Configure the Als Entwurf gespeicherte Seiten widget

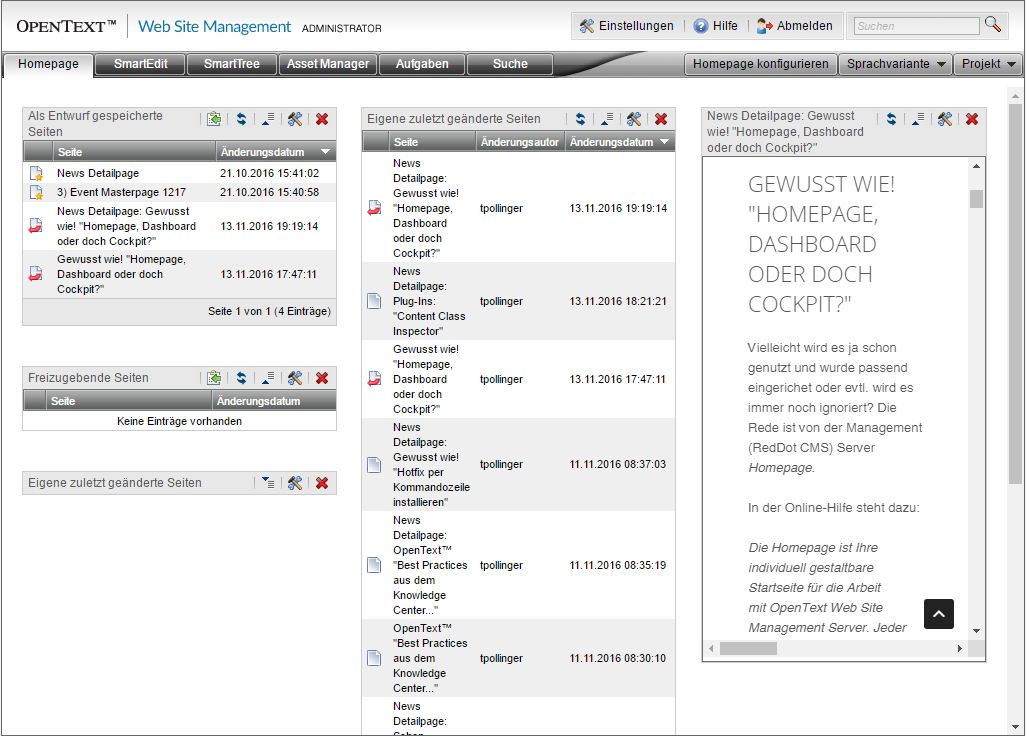coord(295,119)
